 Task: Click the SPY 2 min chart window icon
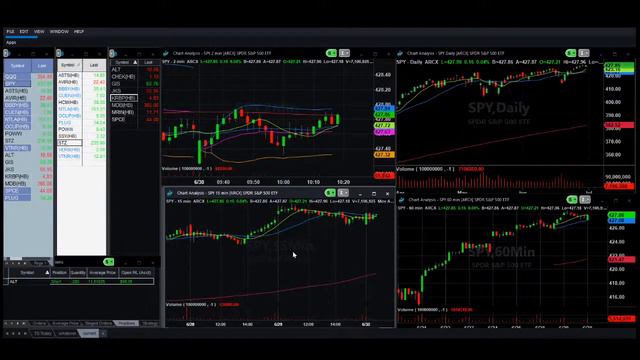[165, 53]
